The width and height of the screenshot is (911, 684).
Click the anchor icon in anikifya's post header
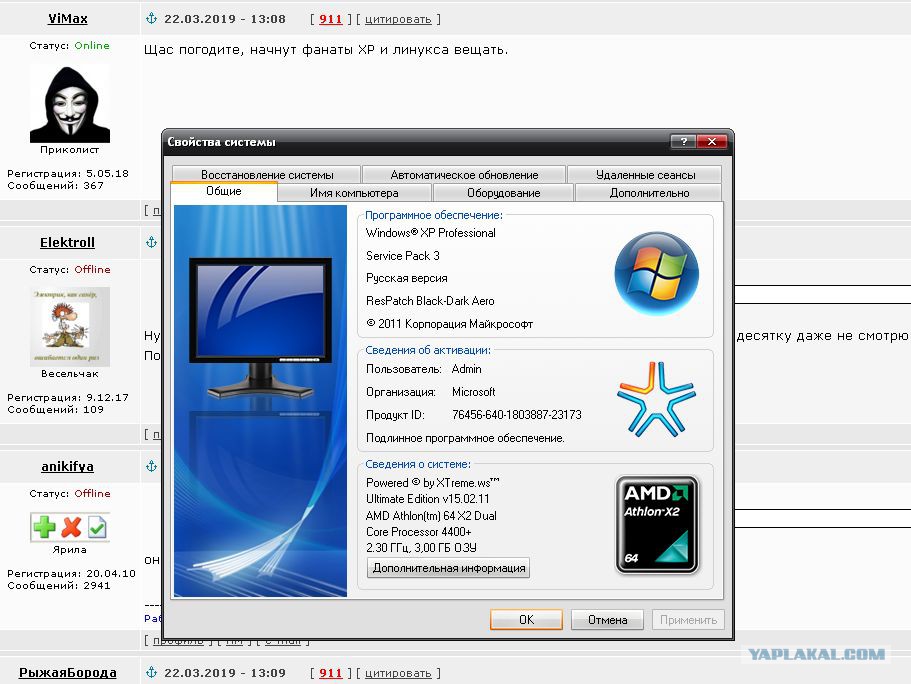click(x=151, y=466)
